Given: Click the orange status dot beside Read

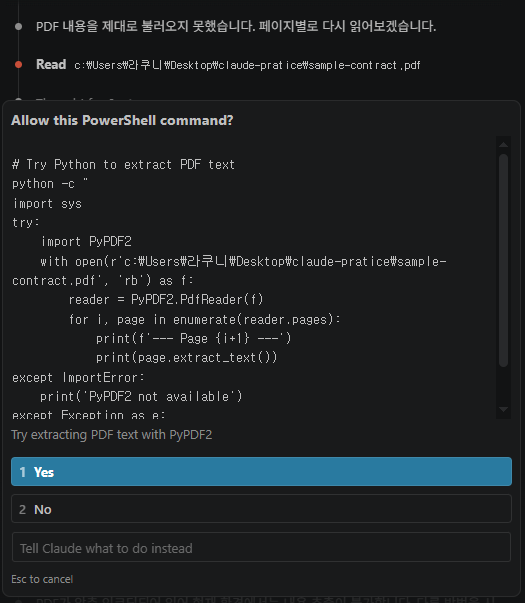Looking at the screenshot, I should tap(18, 65).
